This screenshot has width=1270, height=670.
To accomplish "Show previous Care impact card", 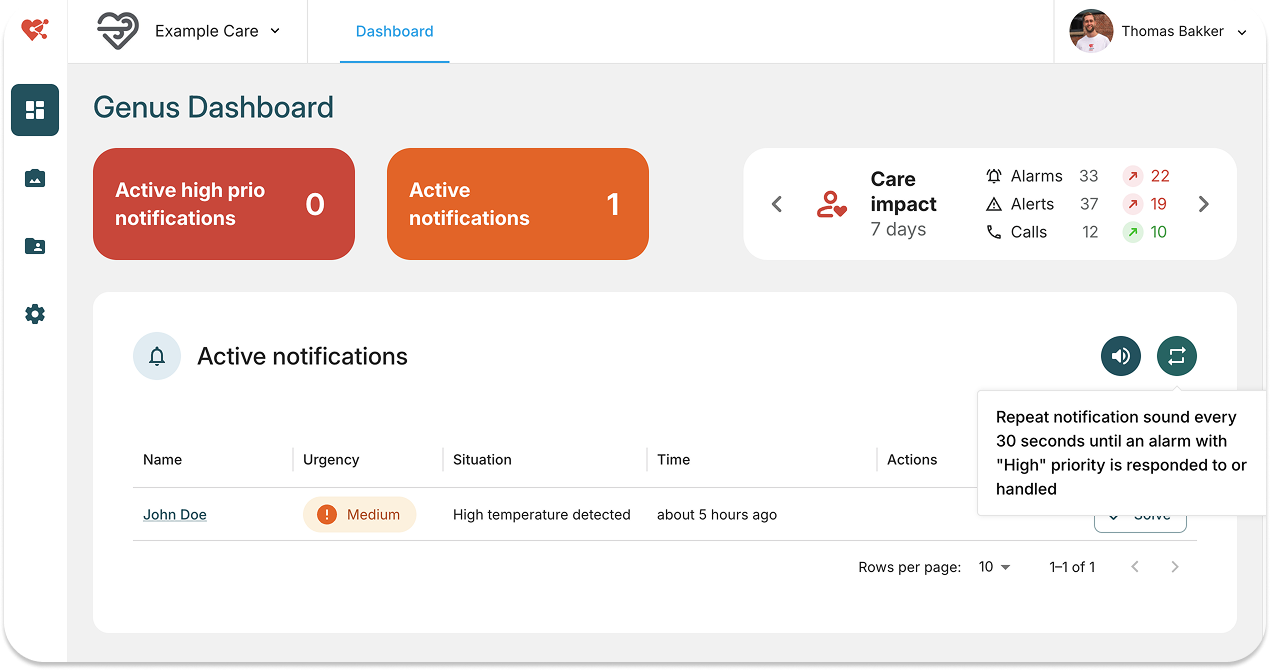I will [777, 204].
